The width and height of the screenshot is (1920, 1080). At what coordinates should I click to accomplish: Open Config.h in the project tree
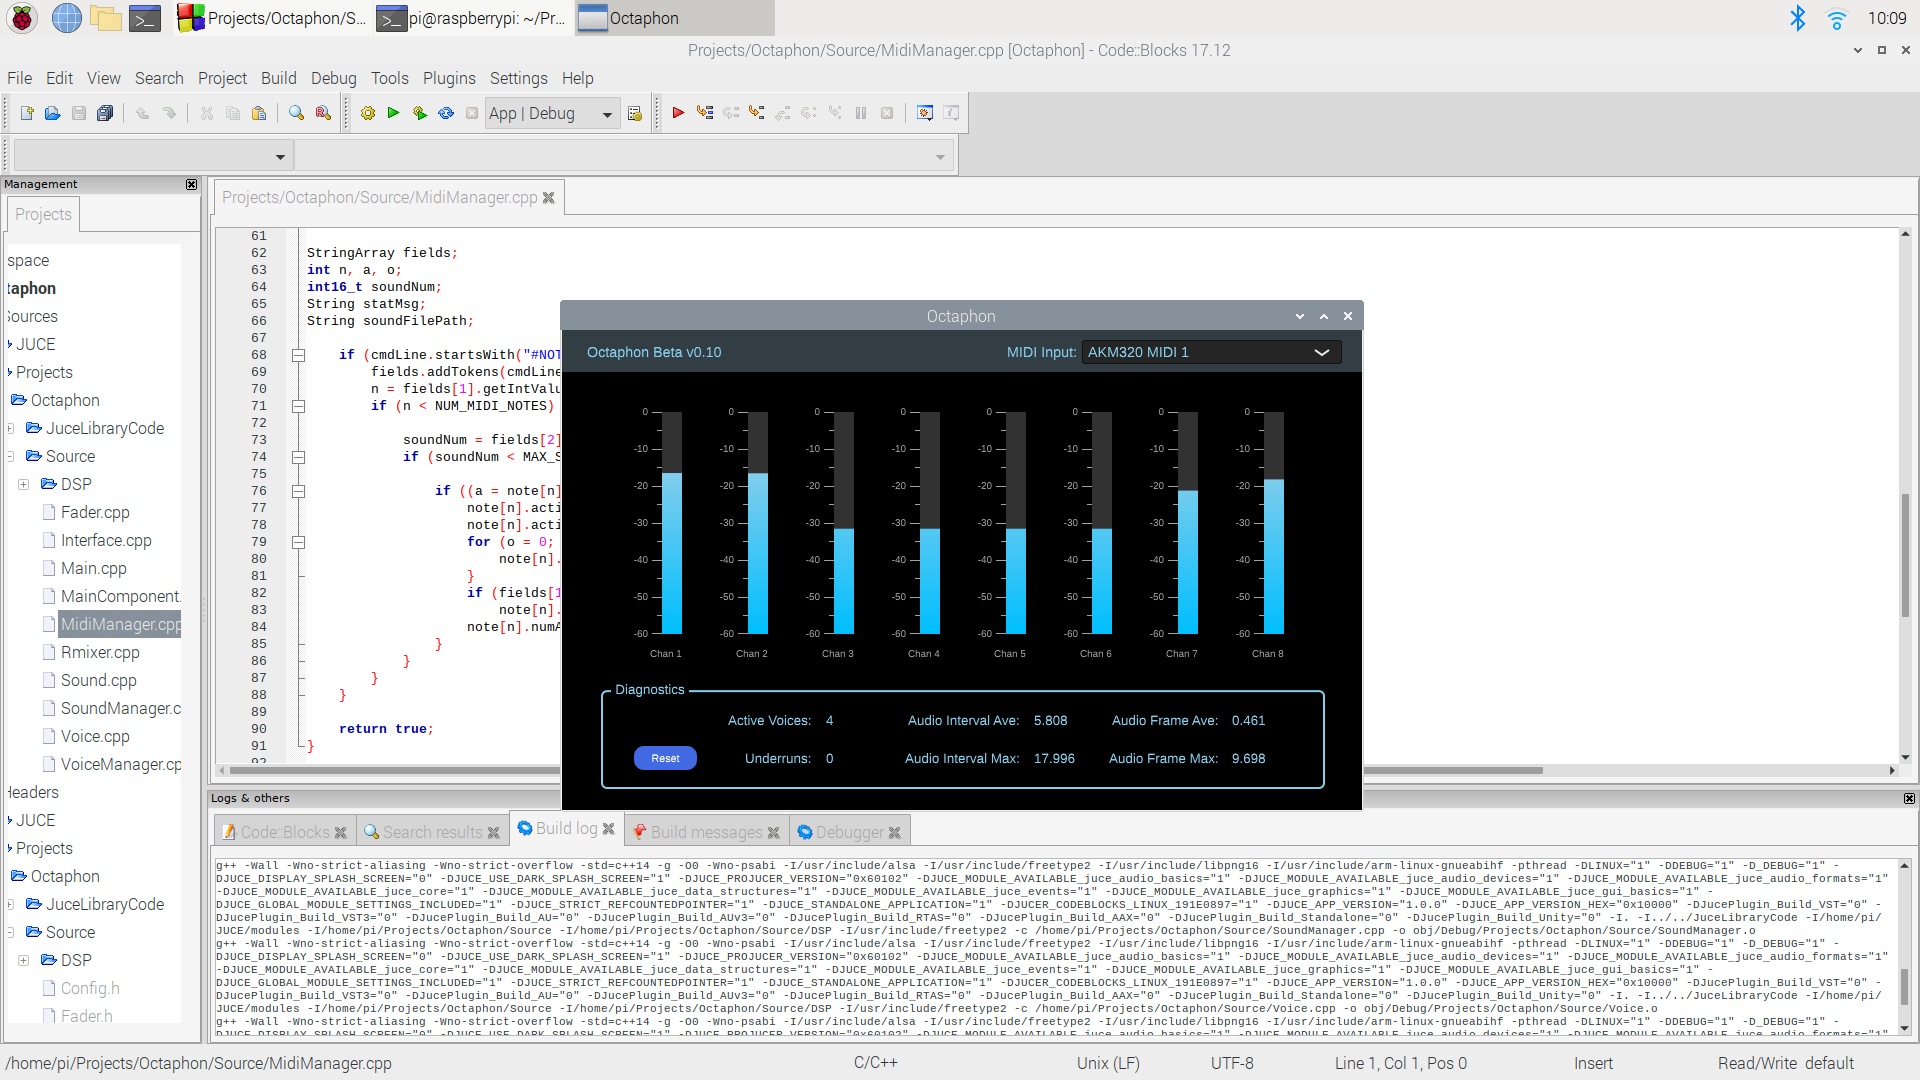90,988
